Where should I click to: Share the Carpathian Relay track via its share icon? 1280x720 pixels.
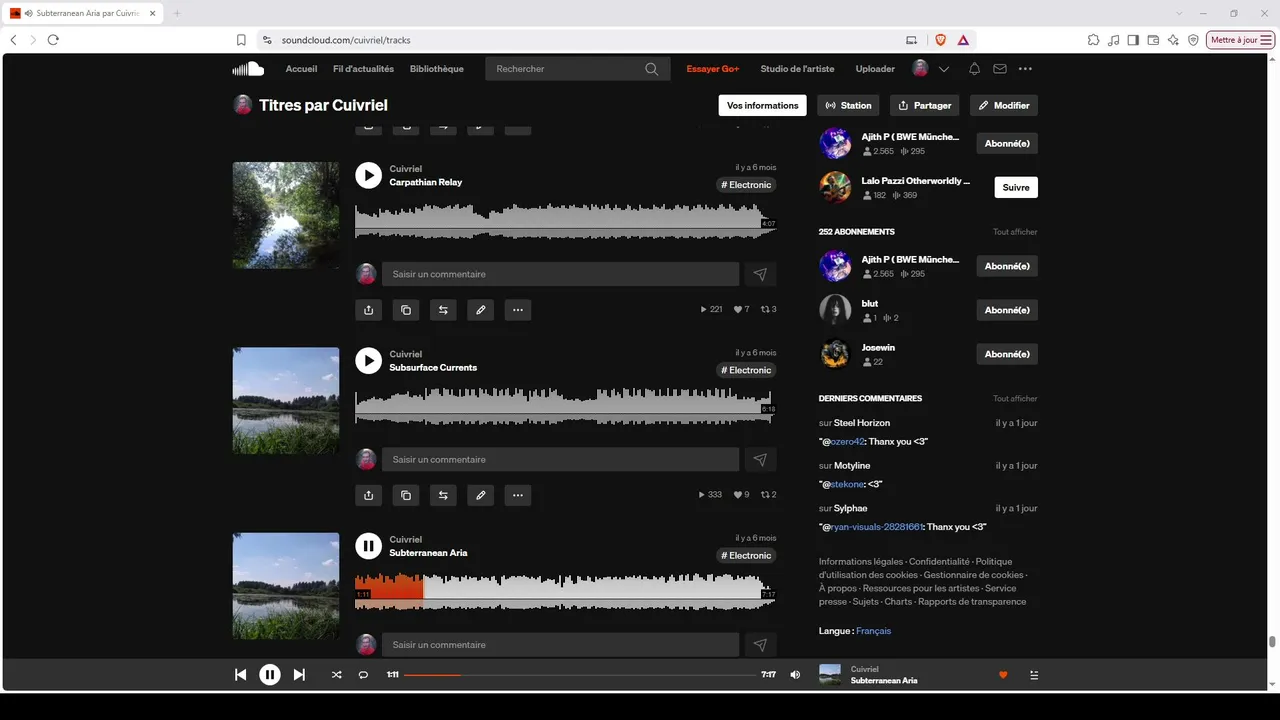click(369, 310)
